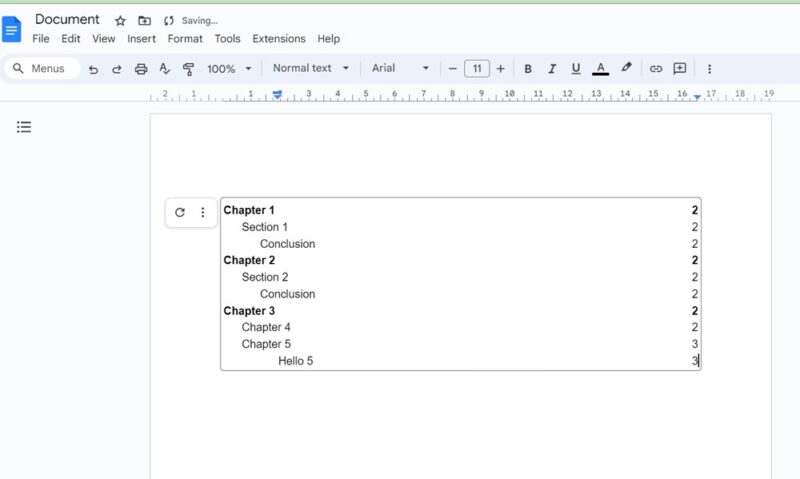Click page number 2 beside Chapter 1
800x479 pixels.
click(694, 210)
